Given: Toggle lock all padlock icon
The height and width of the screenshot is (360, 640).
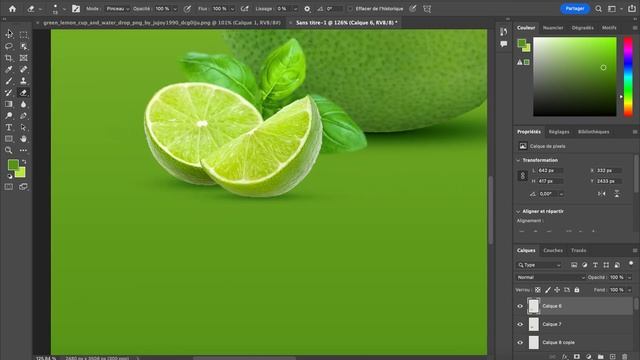Looking at the screenshot, I should (577, 290).
